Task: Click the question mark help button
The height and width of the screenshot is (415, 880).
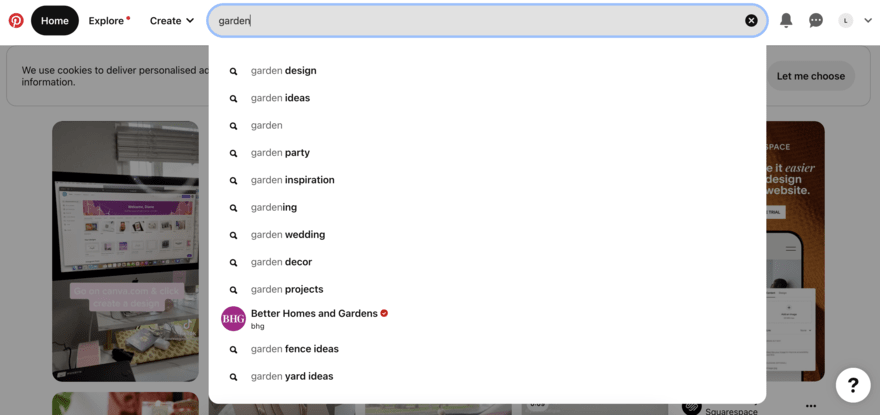Action: (x=853, y=384)
